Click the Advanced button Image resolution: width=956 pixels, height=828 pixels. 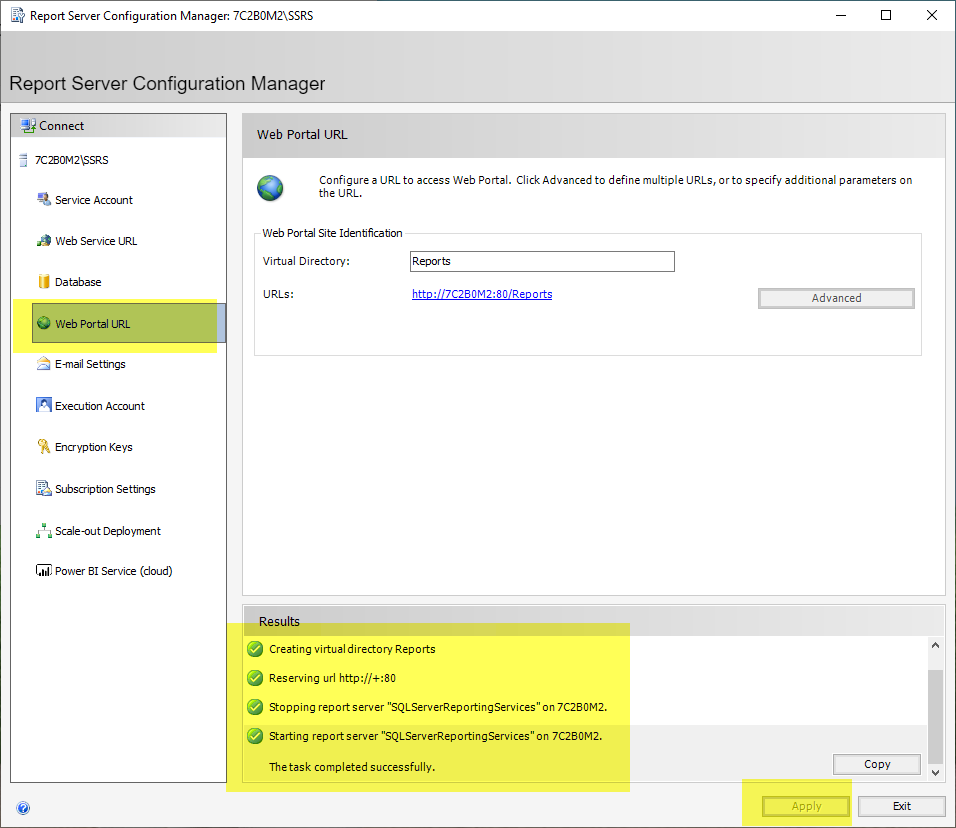point(836,298)
